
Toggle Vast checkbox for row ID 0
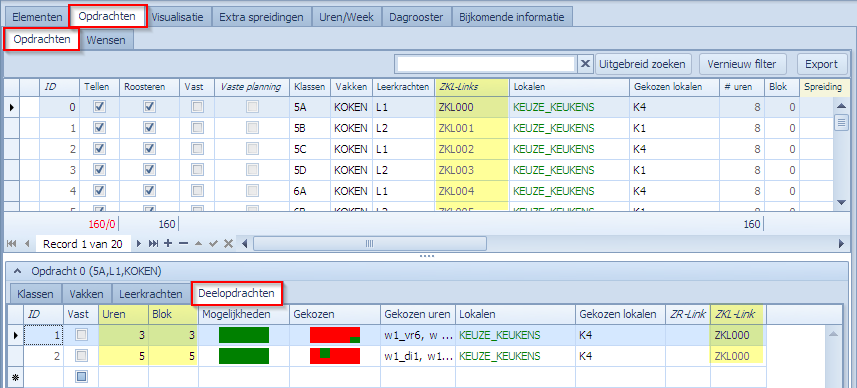point(197,107)
